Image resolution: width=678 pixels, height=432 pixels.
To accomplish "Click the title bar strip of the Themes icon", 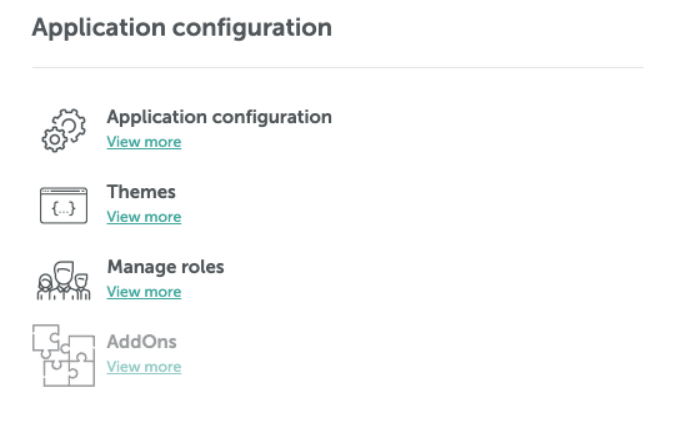I will [x=64, y=191].
